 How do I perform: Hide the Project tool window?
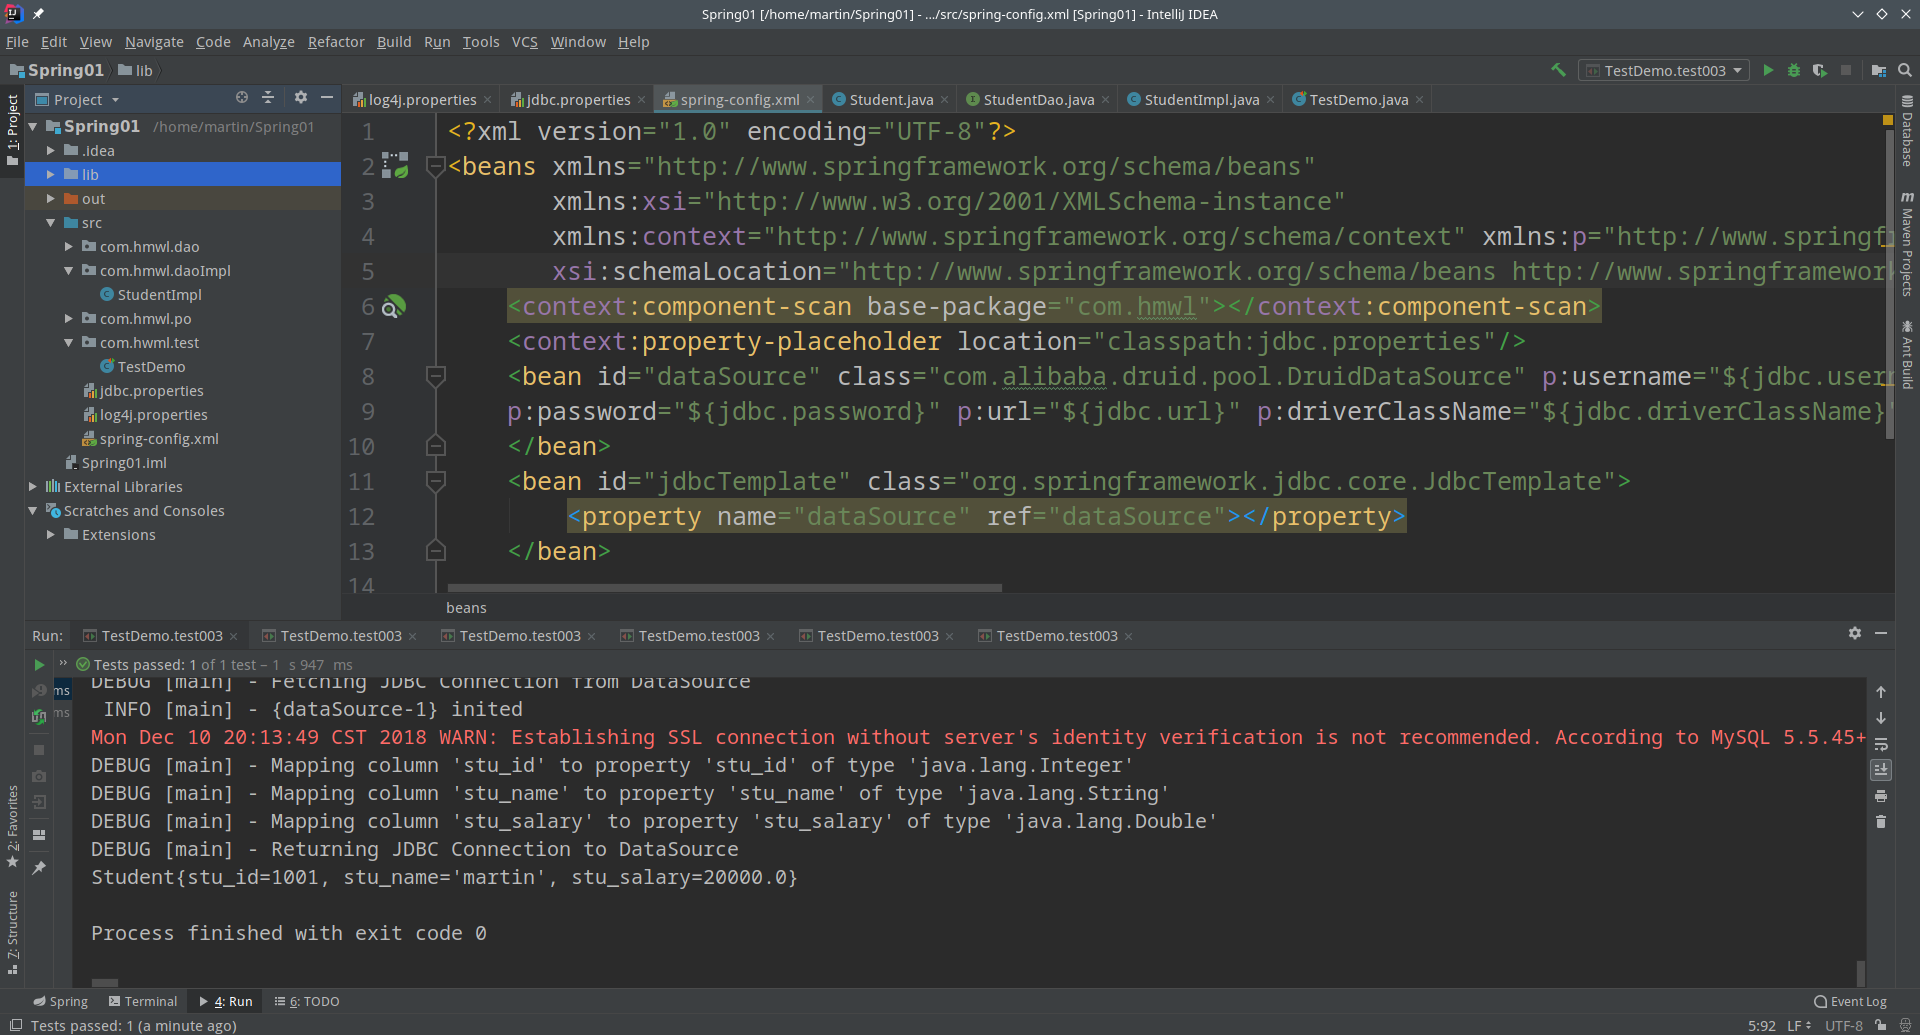pos(327,98)
